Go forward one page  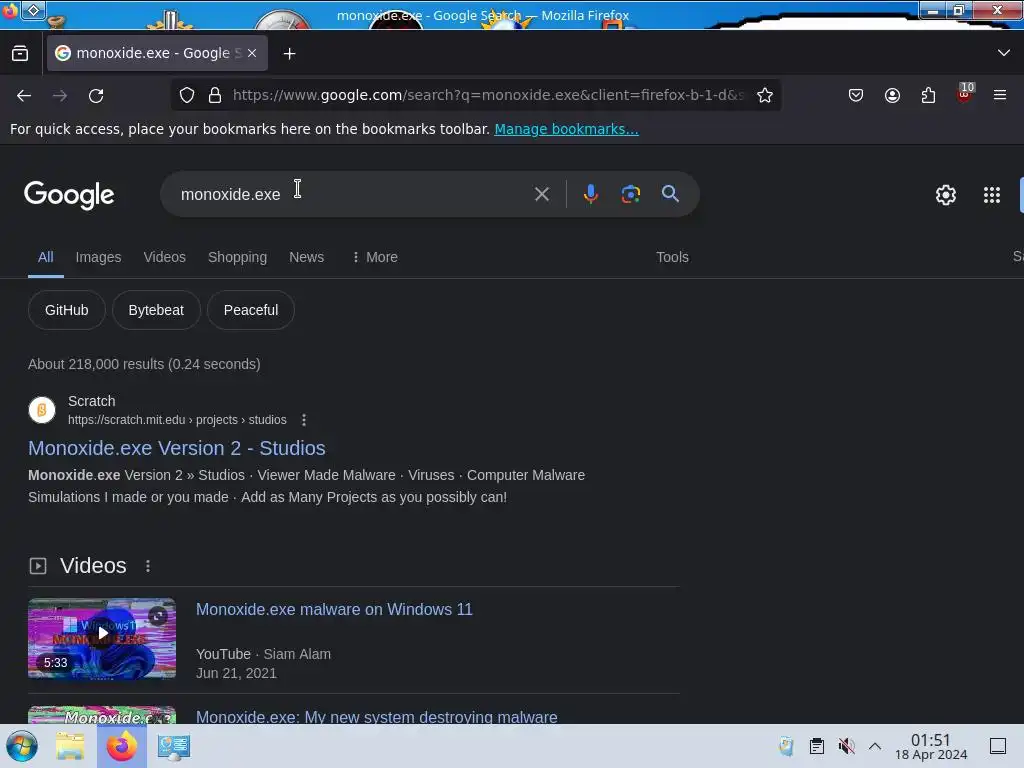pyautogui.click(x=60, y=95)
